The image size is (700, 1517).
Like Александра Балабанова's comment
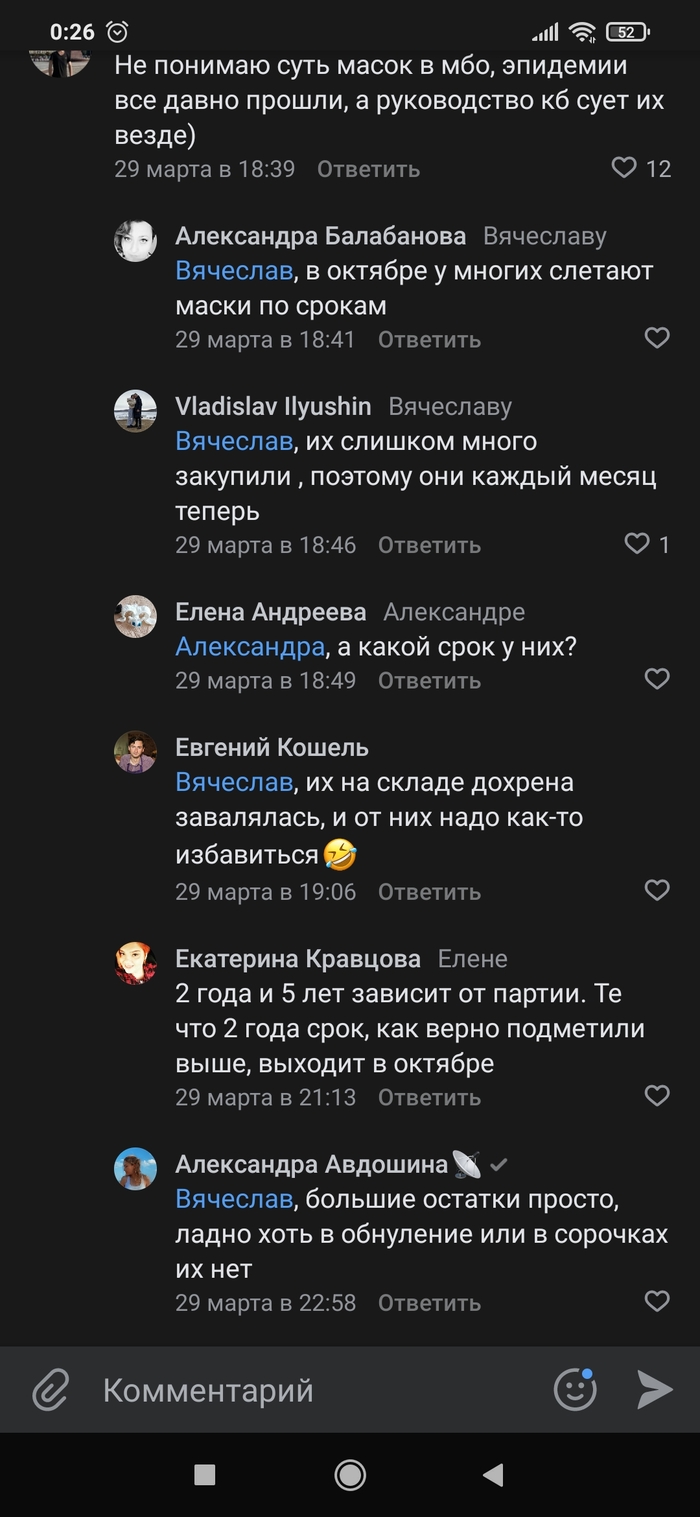[x=657, y=338]
